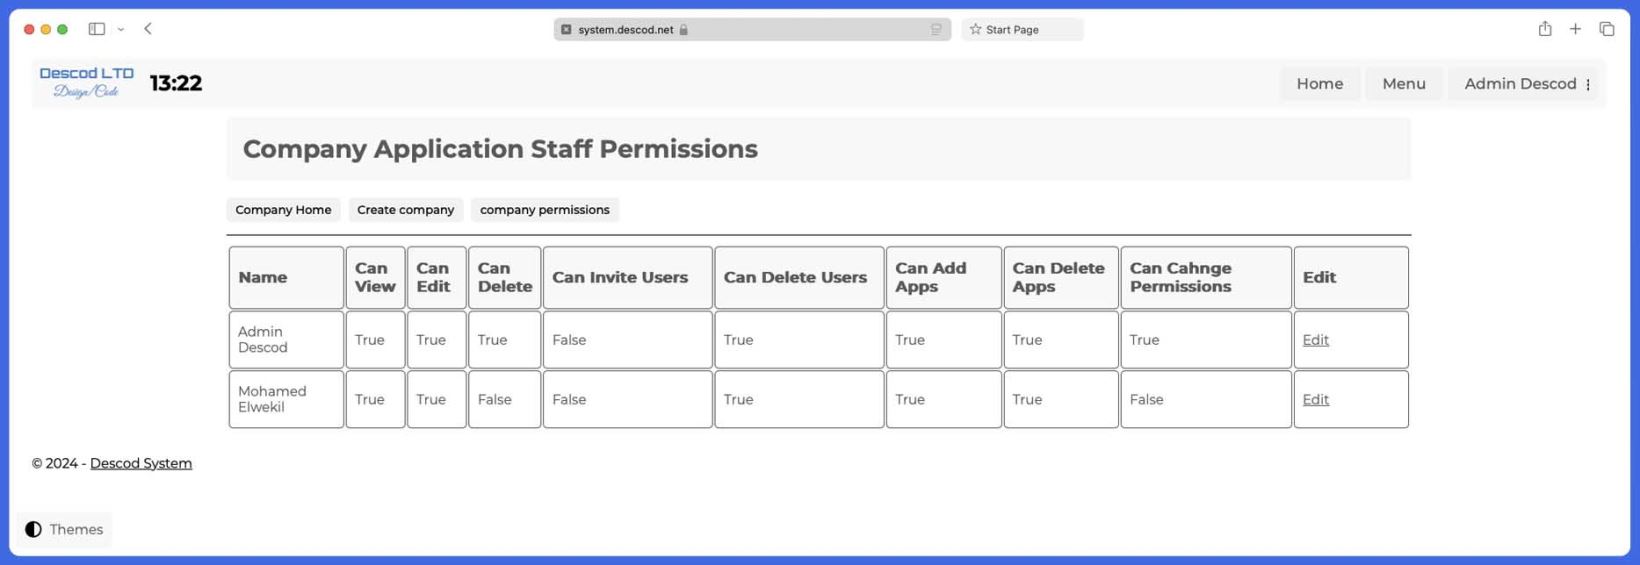Click the Name column header
1640x565 pixels.
286,278
